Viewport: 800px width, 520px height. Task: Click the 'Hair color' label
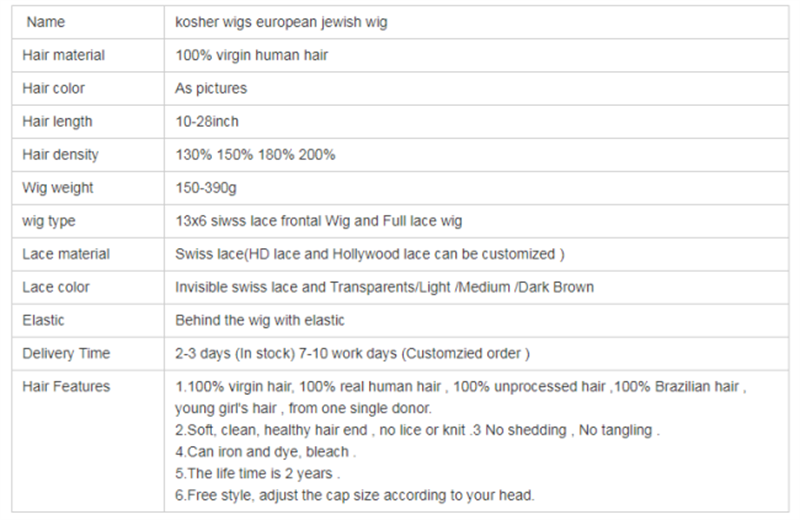[53, 88]
